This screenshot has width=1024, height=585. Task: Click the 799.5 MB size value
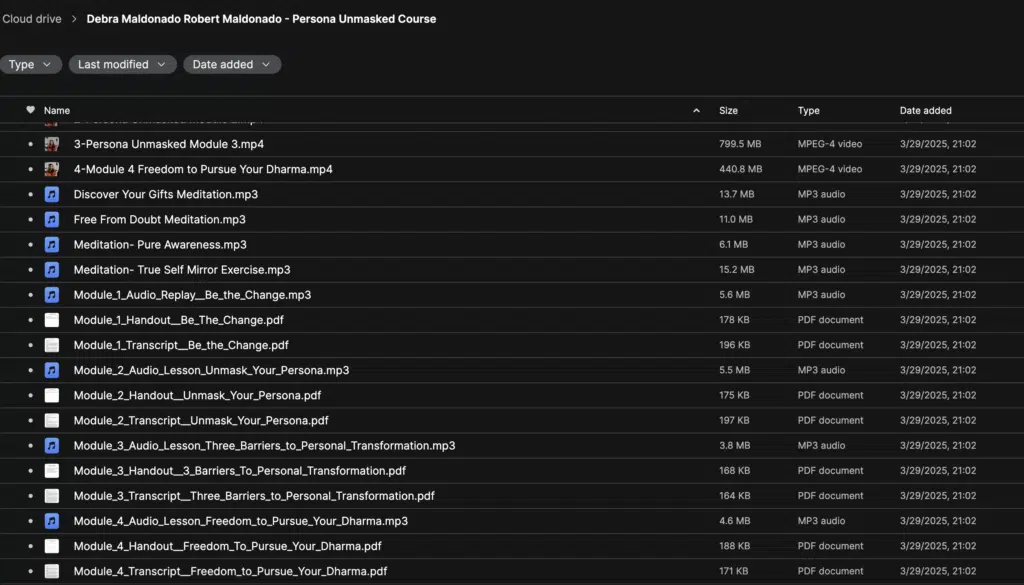pyautogui.click(x=740, y=144)
